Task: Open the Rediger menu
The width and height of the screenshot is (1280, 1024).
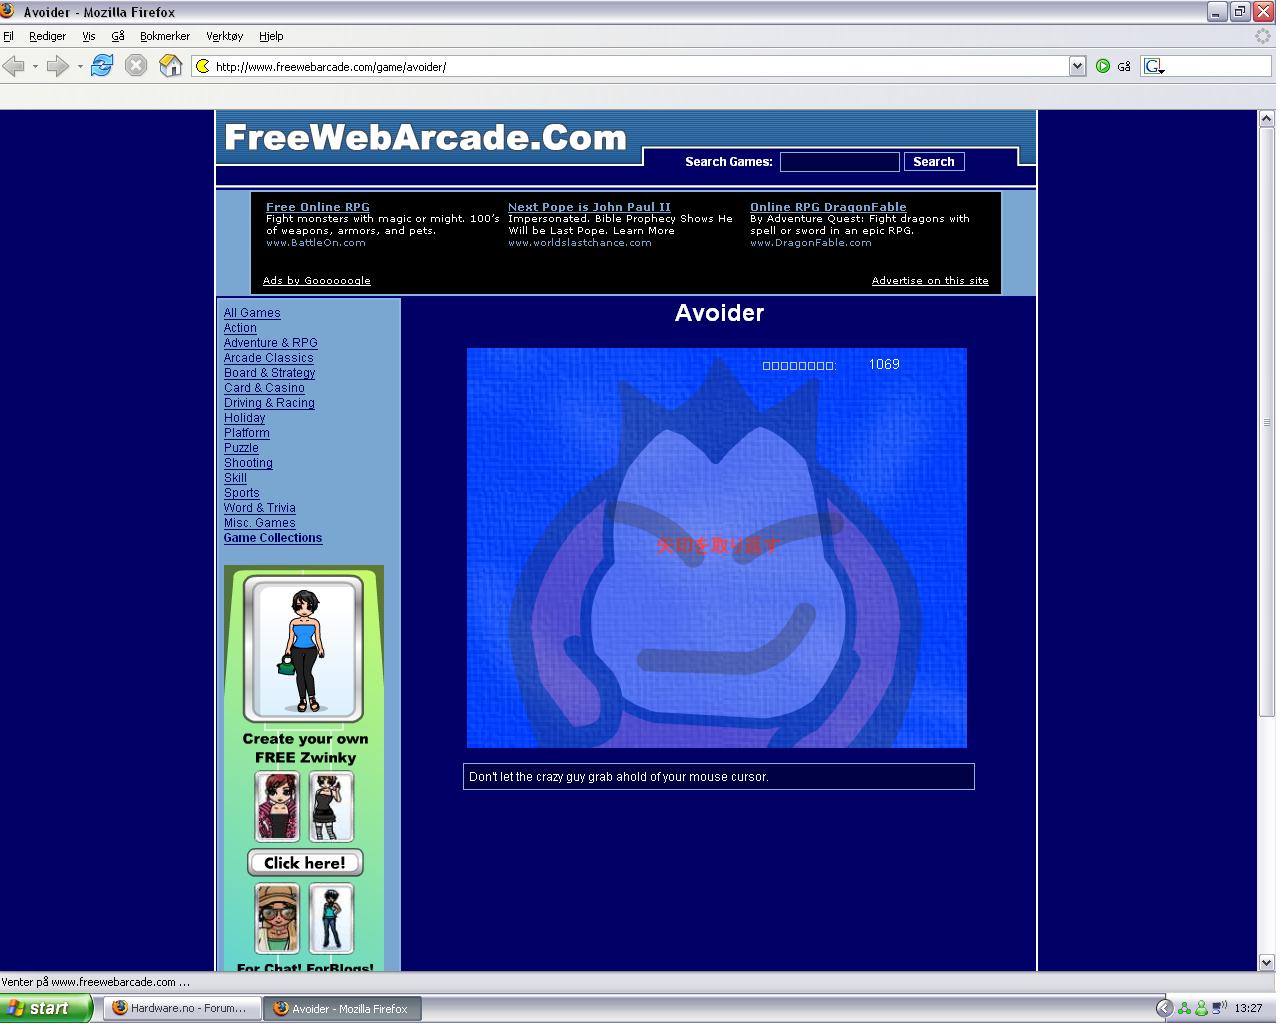Action: [47, 36]
